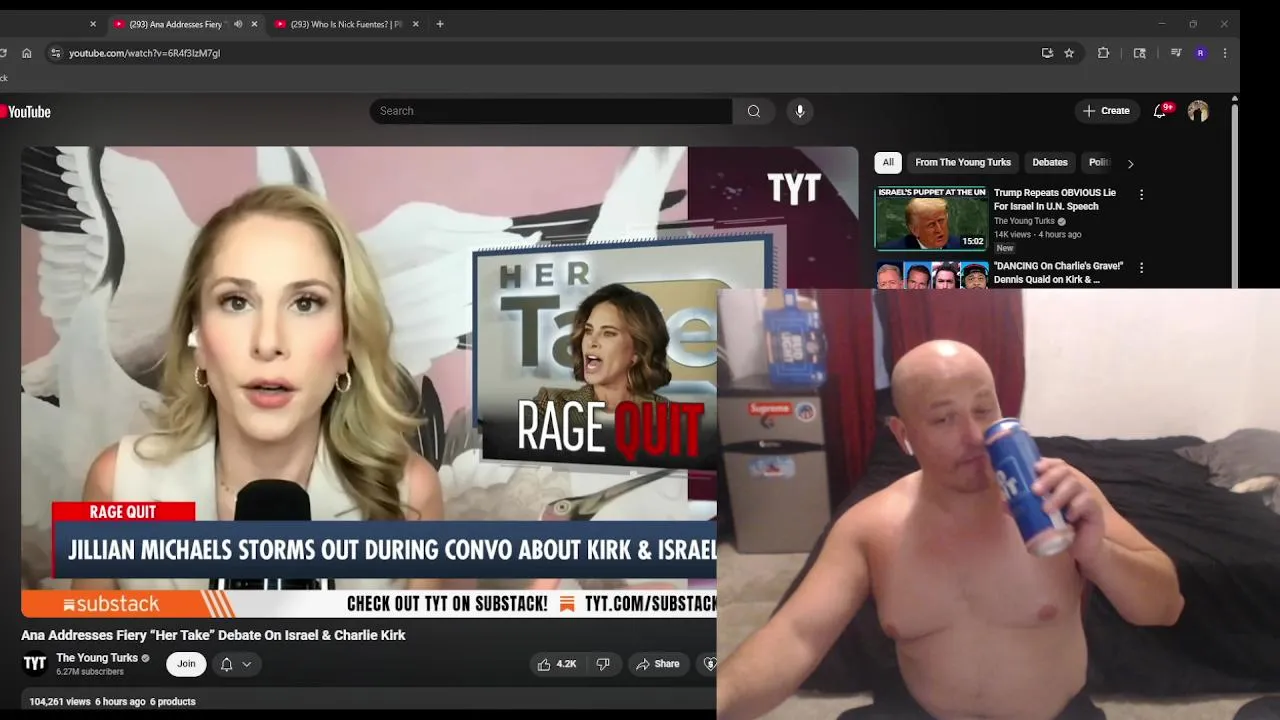This screenshot has height=720, width=1280.
Task: Select the cut-off Politics filter chip
Action: pyautogui.click(x=1098, y=162)
